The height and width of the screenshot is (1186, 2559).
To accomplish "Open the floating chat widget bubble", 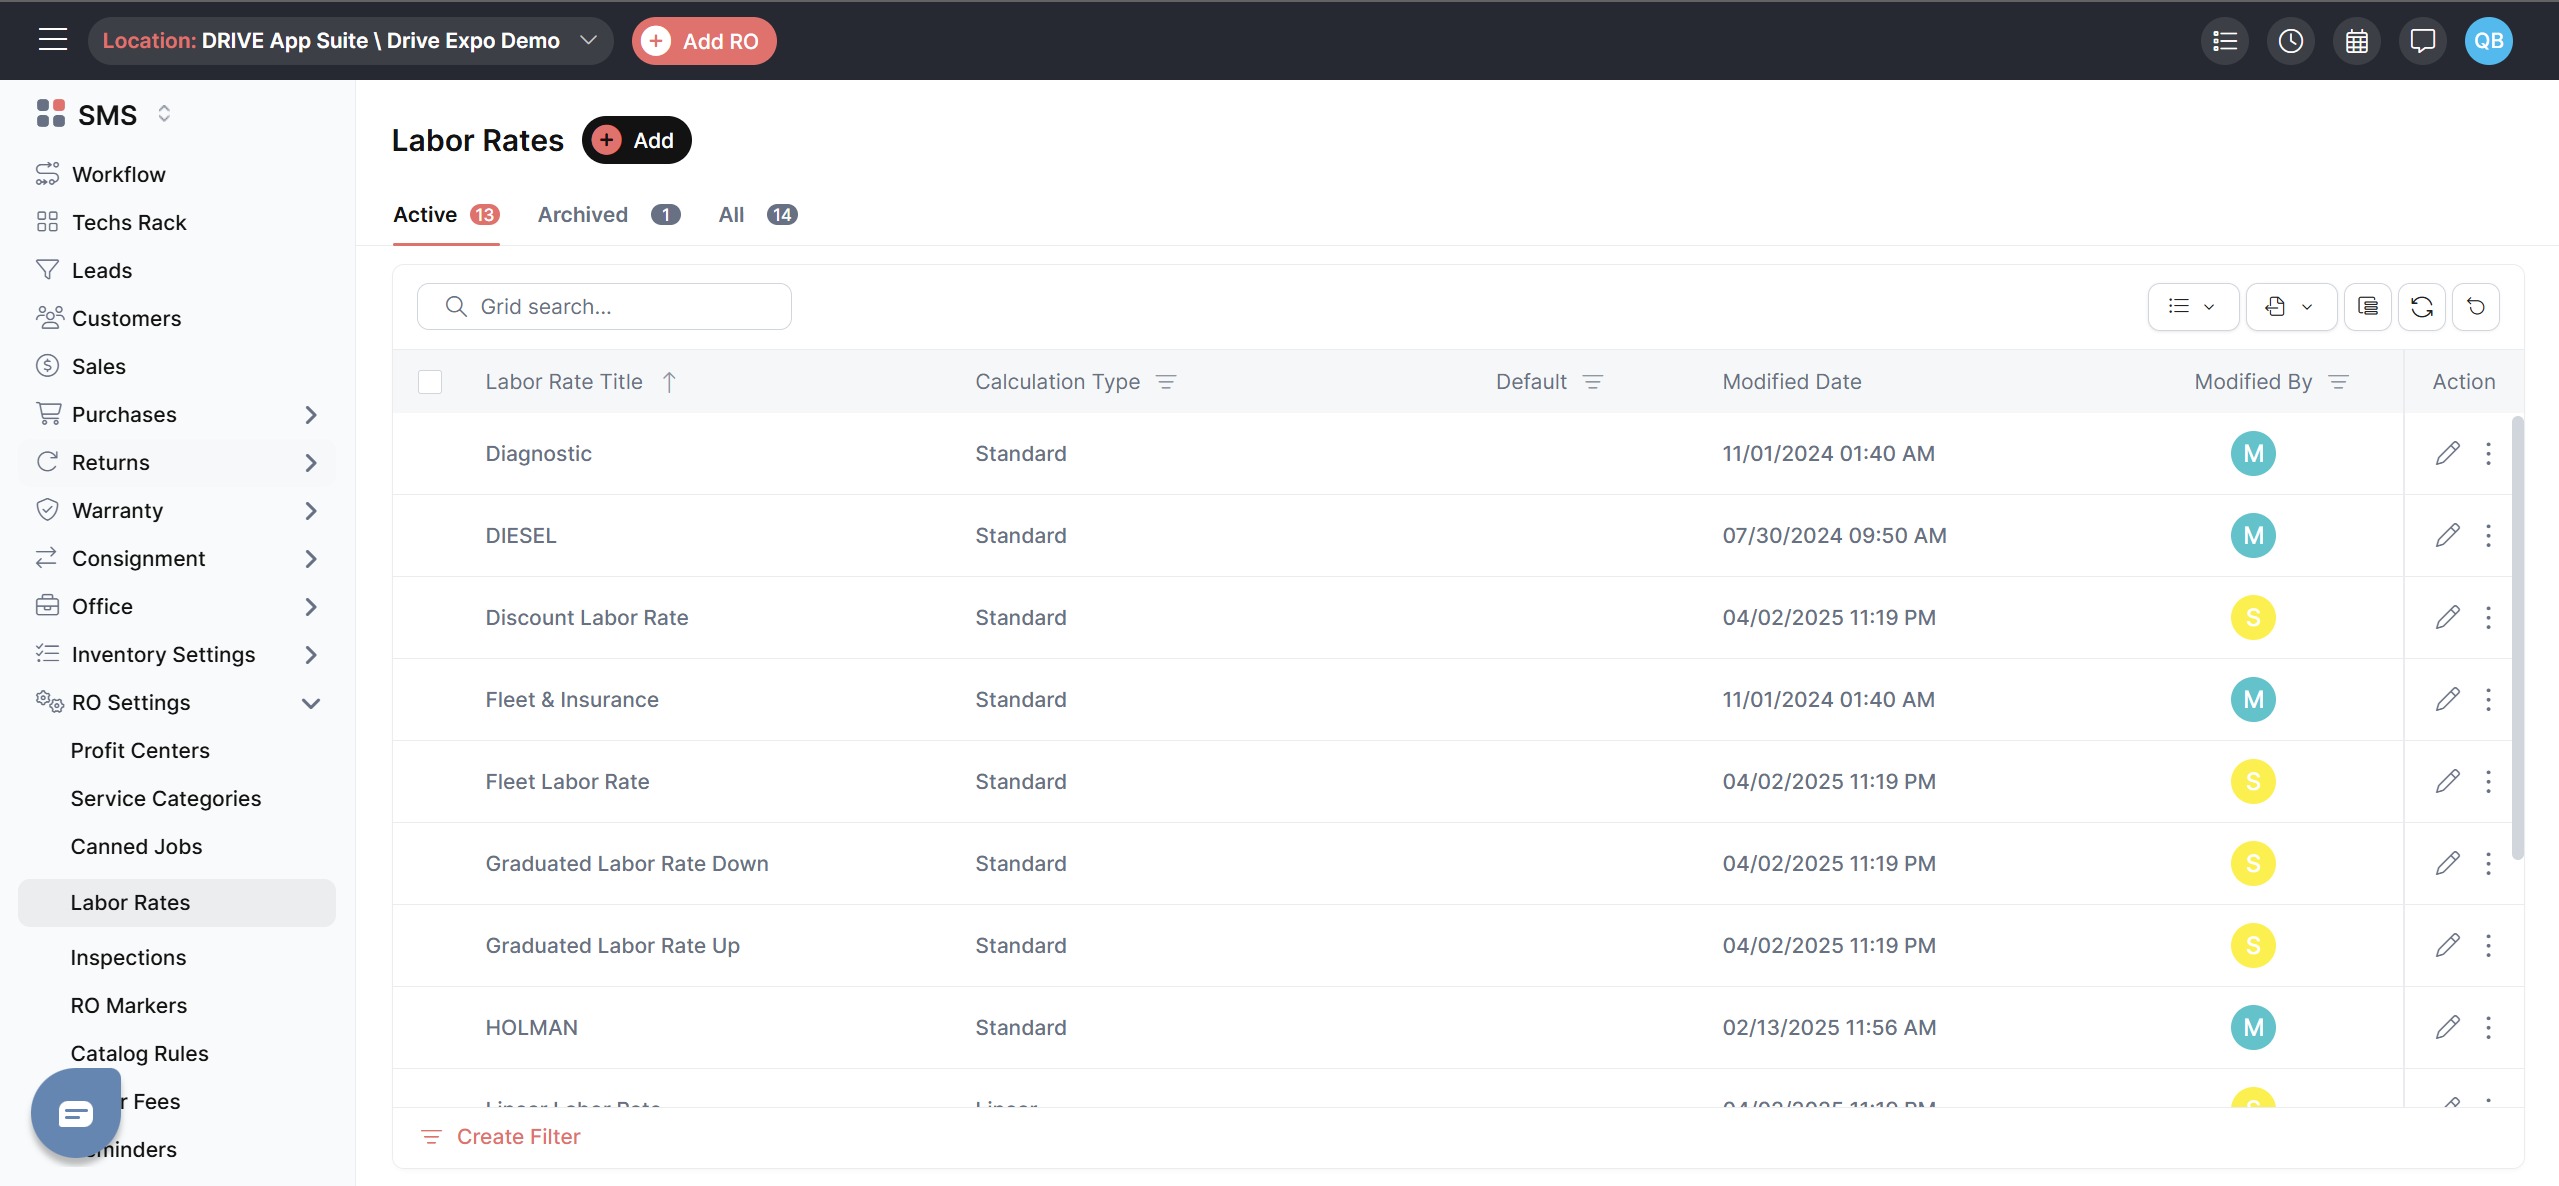I will tap(75, 1112).
